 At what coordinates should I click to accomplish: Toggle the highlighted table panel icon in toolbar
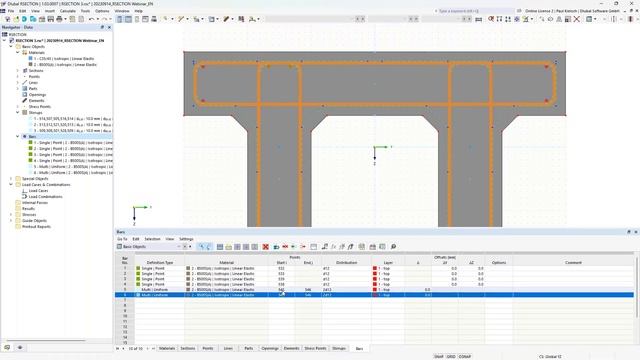pos(128,19)
